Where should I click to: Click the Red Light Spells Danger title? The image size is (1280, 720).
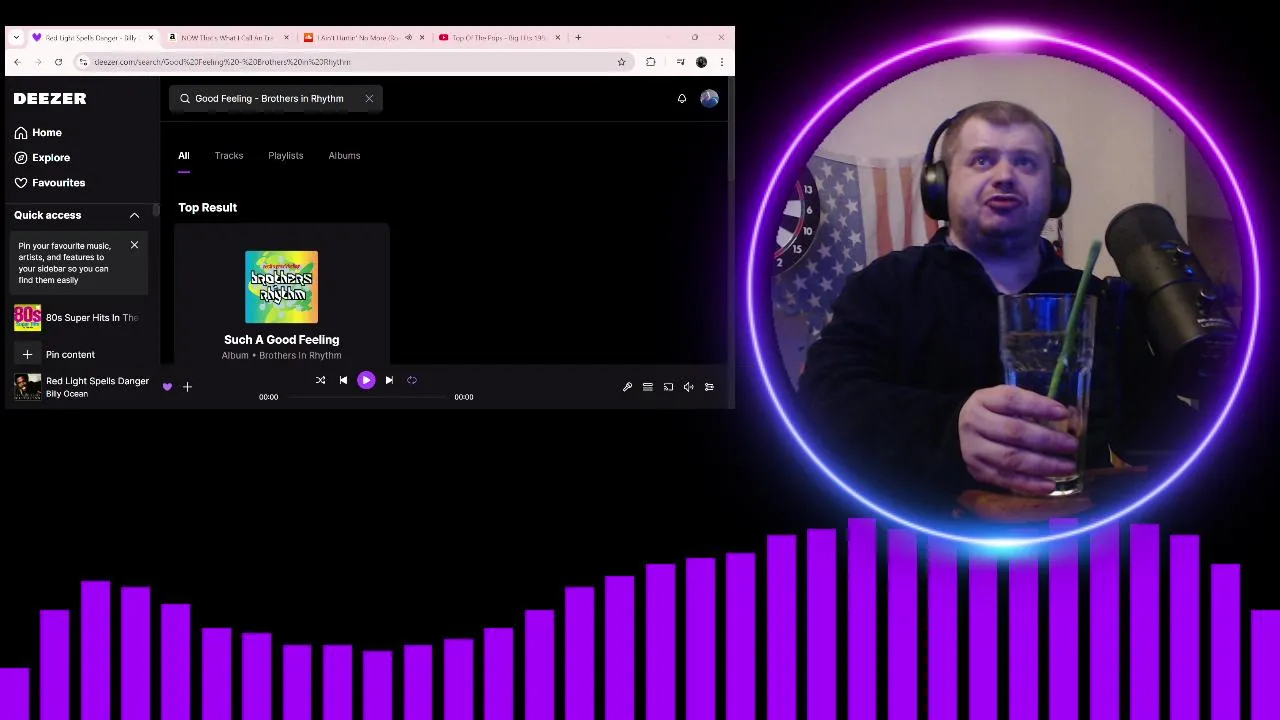coord(97,381)
